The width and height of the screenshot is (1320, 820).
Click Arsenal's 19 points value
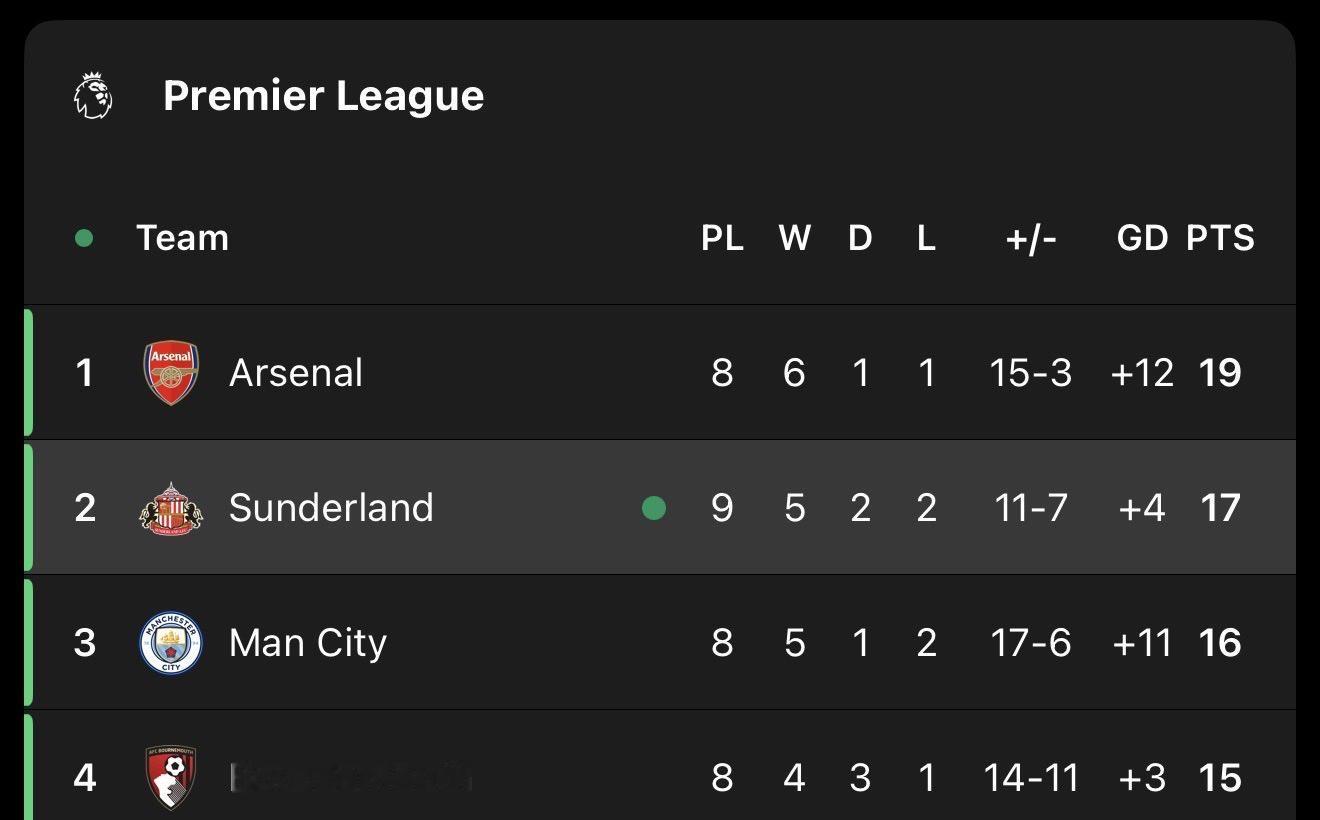point(1220,373)
